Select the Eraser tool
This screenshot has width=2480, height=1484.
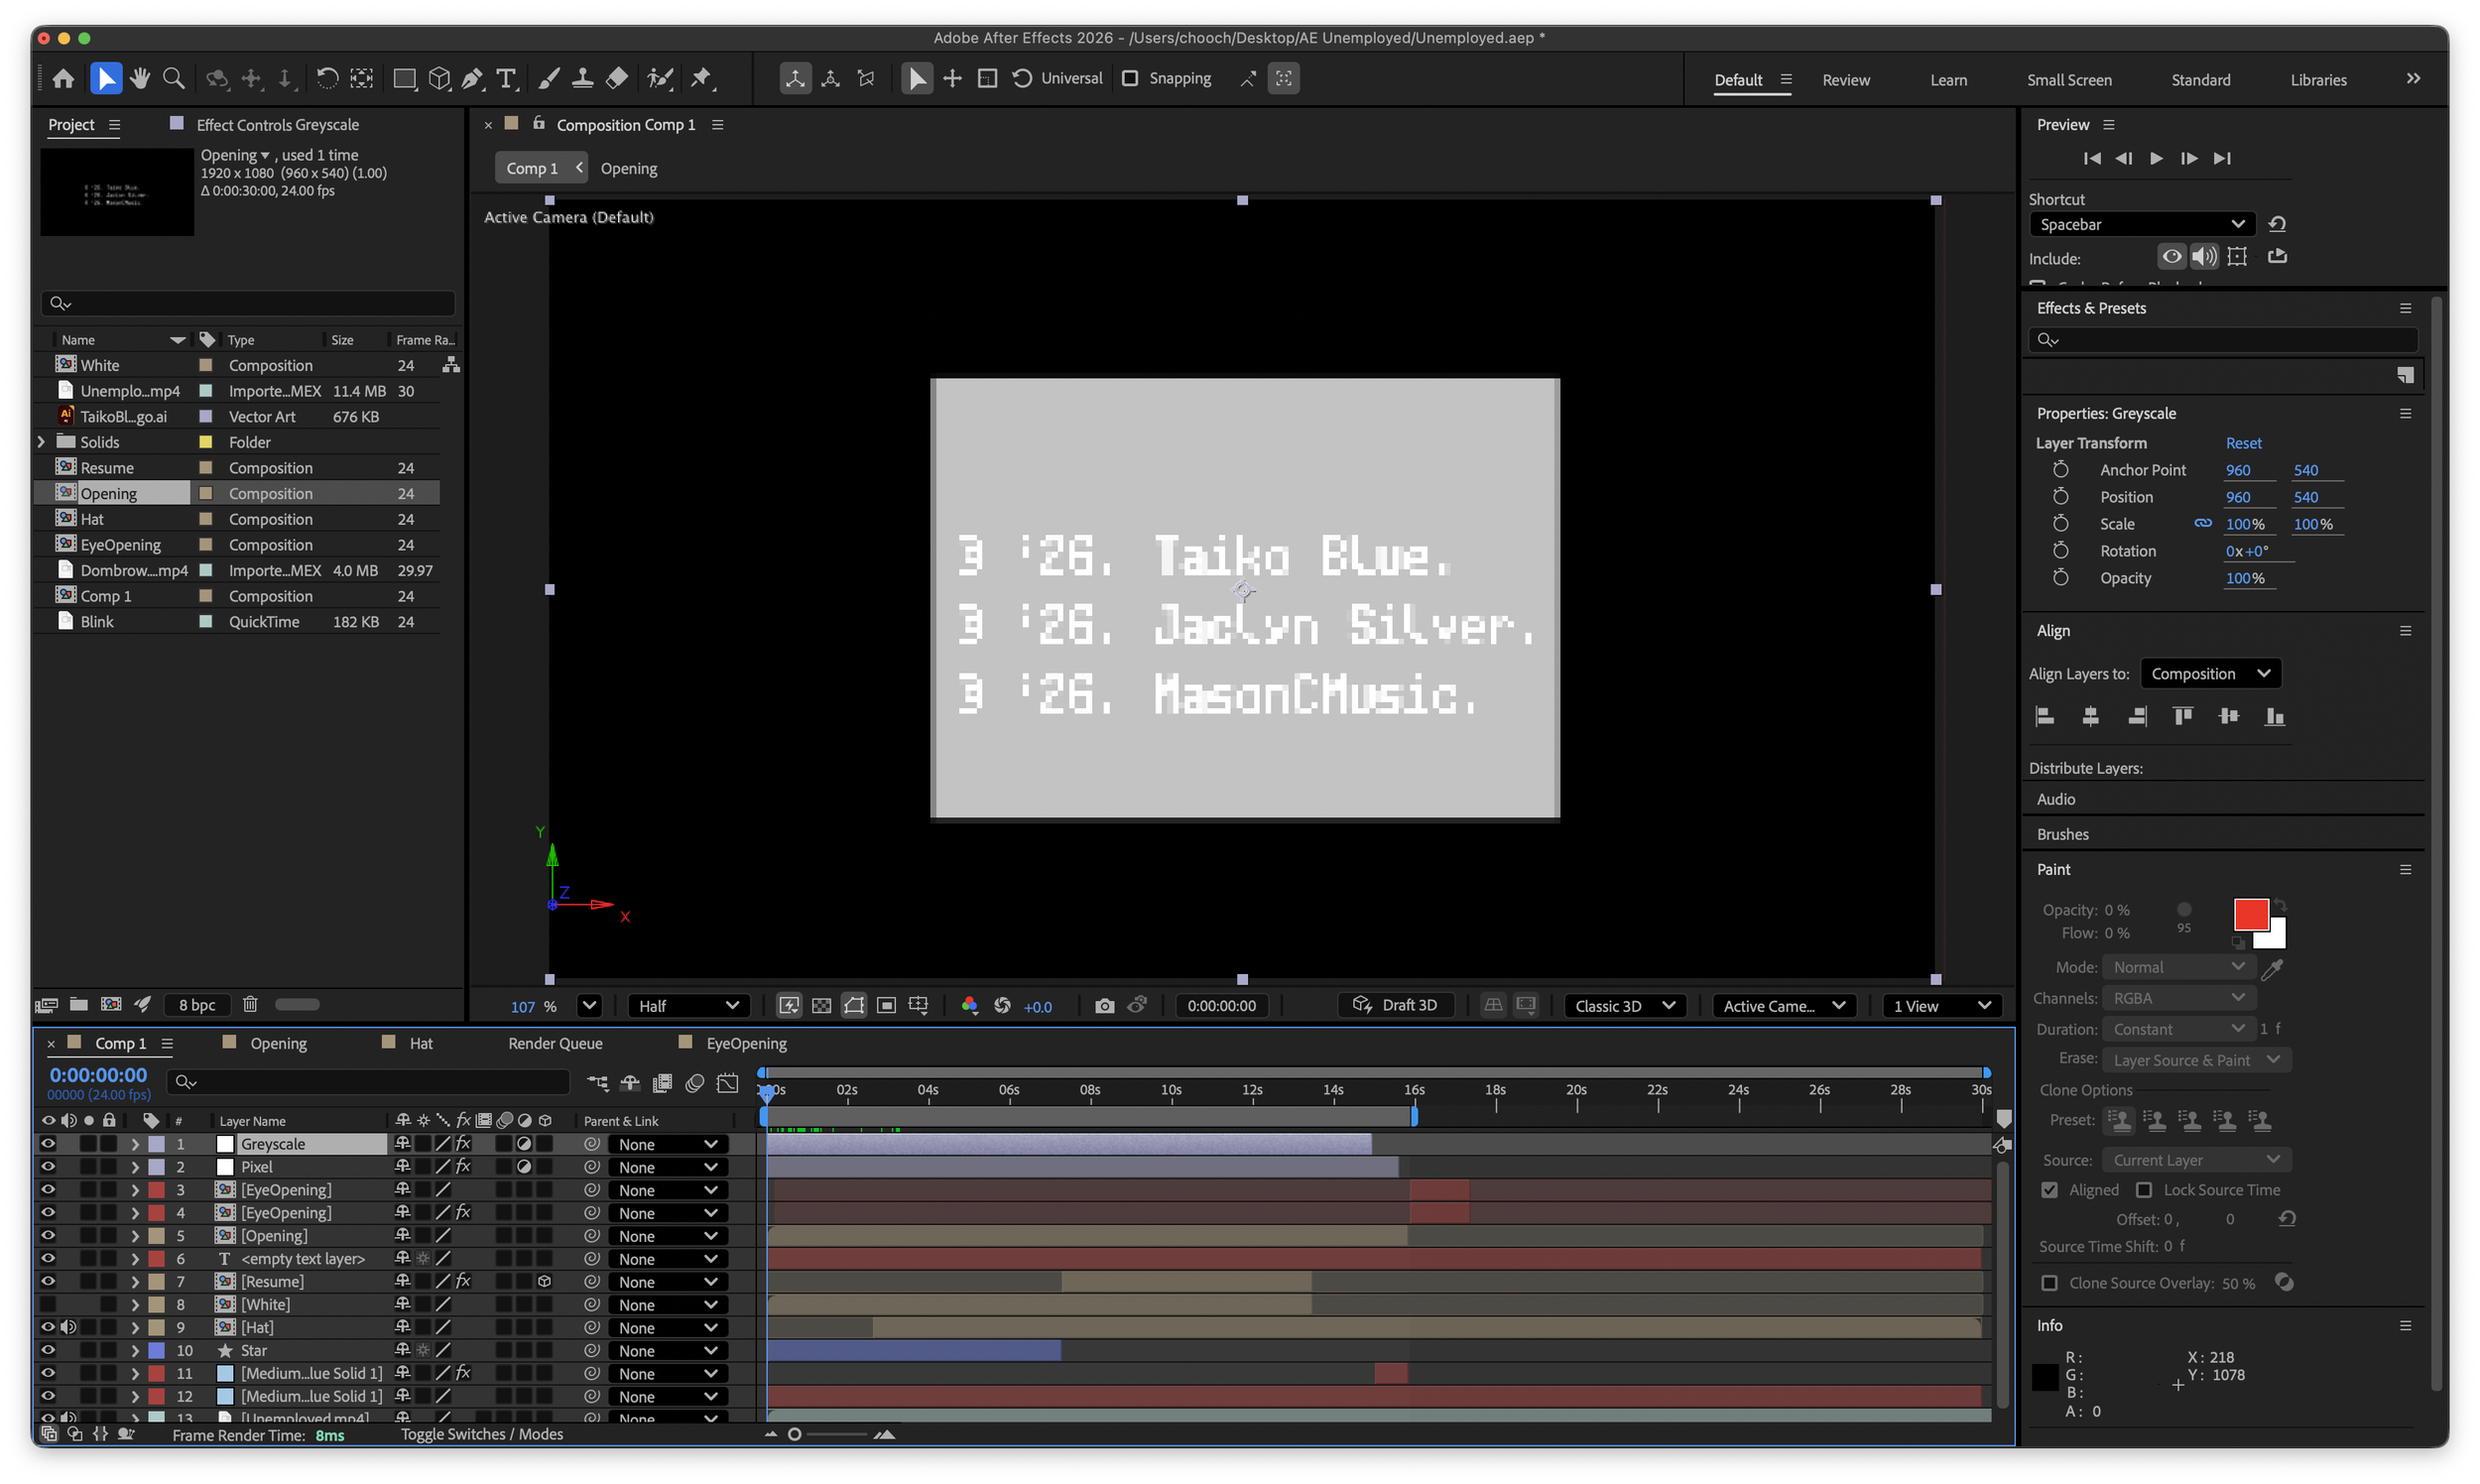(617, 78)
